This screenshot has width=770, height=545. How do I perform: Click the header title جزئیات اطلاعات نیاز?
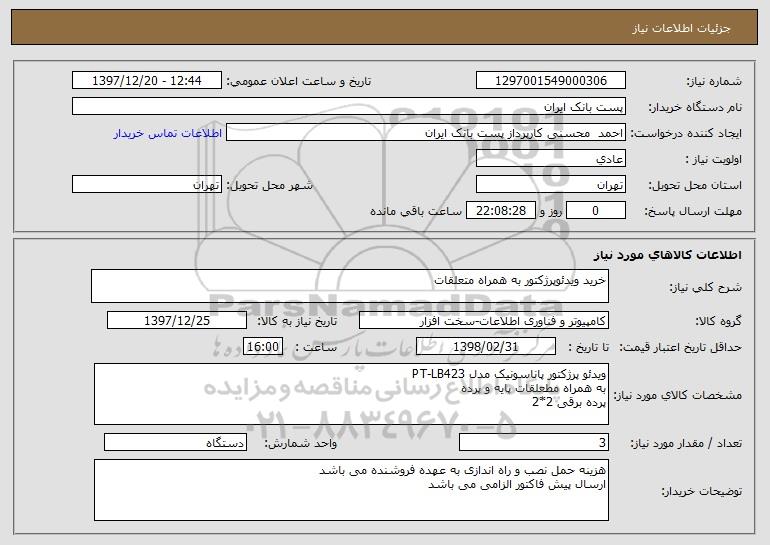[x=681, y=28]
